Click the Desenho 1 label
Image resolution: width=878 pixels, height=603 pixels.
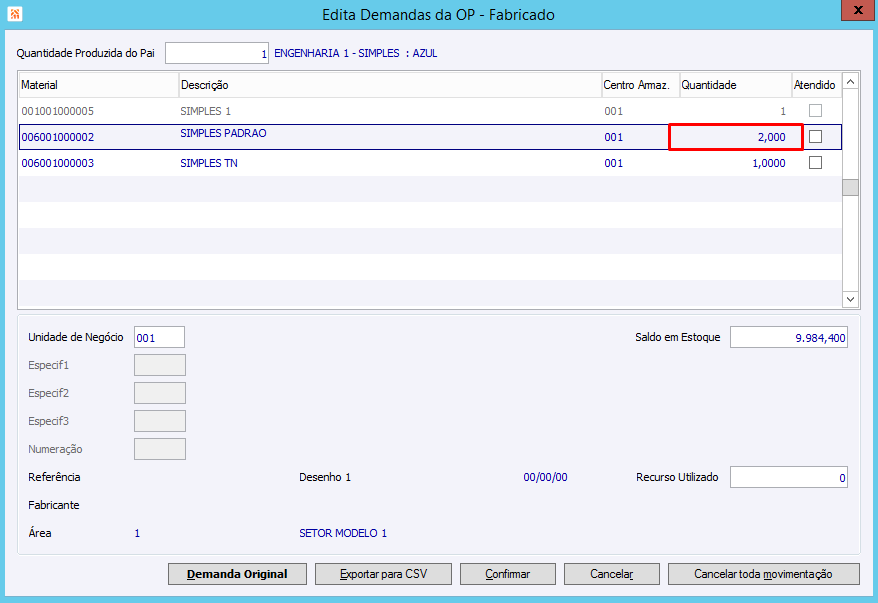[325, 477]
